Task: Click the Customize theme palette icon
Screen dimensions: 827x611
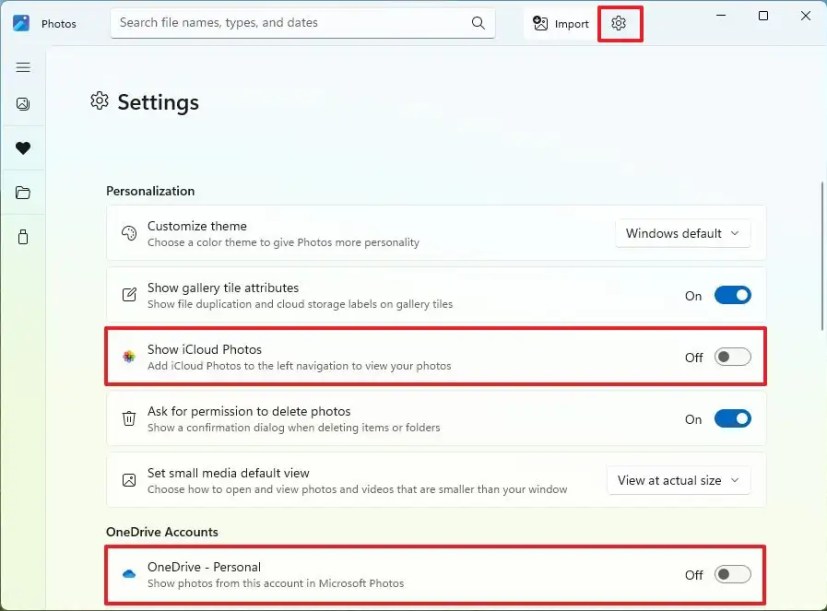Action: coord(129,233)
